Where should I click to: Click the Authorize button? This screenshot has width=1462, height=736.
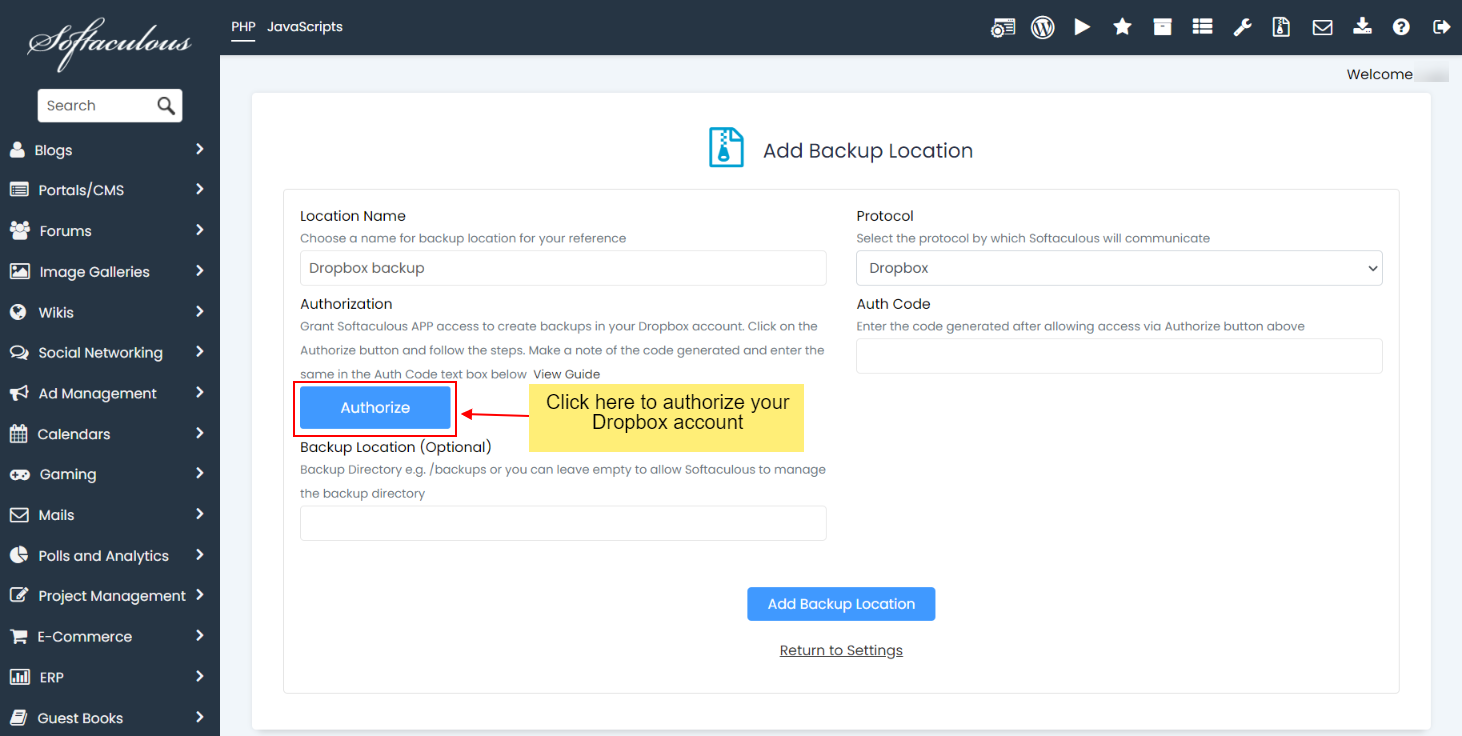click(x=375, y=408)
